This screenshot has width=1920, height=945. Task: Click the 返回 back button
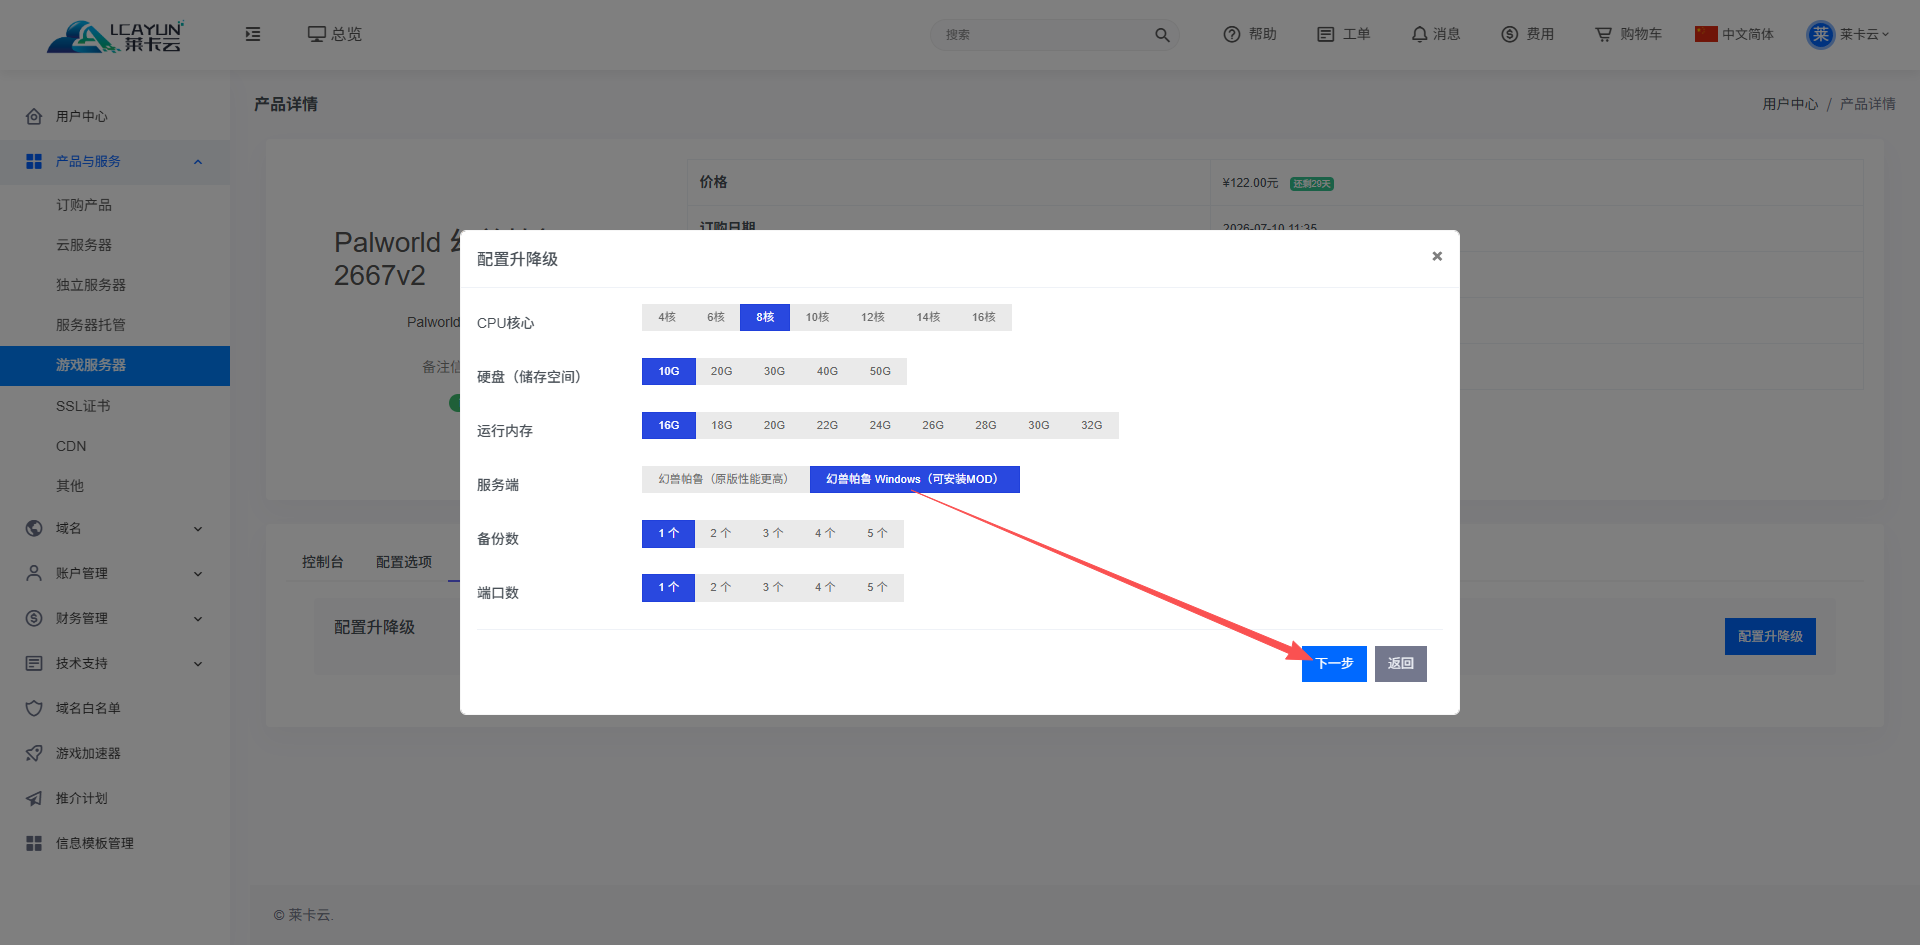point(1401,664)
